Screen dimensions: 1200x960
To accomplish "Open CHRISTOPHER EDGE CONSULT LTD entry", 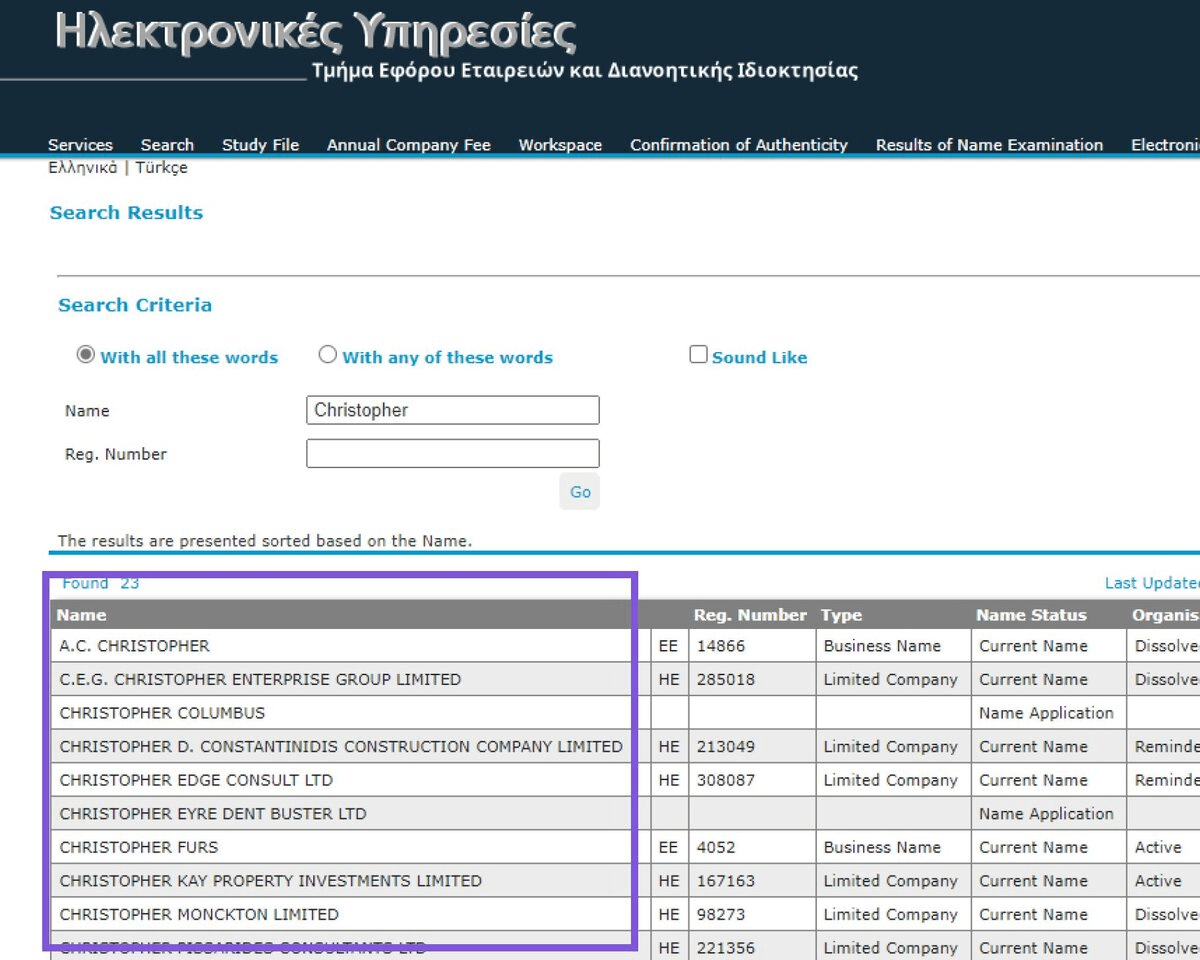I will (x=196, y=780).
